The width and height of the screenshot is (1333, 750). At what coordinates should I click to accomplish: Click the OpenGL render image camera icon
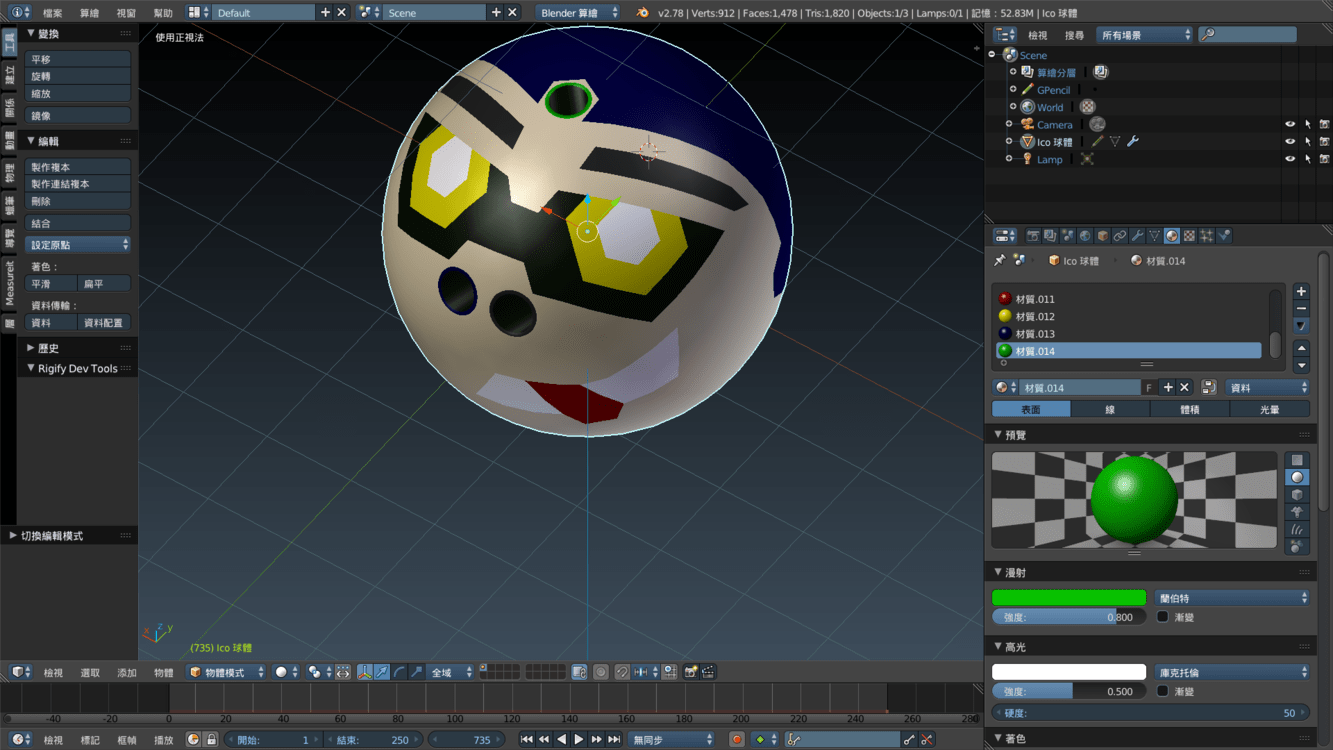690,672
